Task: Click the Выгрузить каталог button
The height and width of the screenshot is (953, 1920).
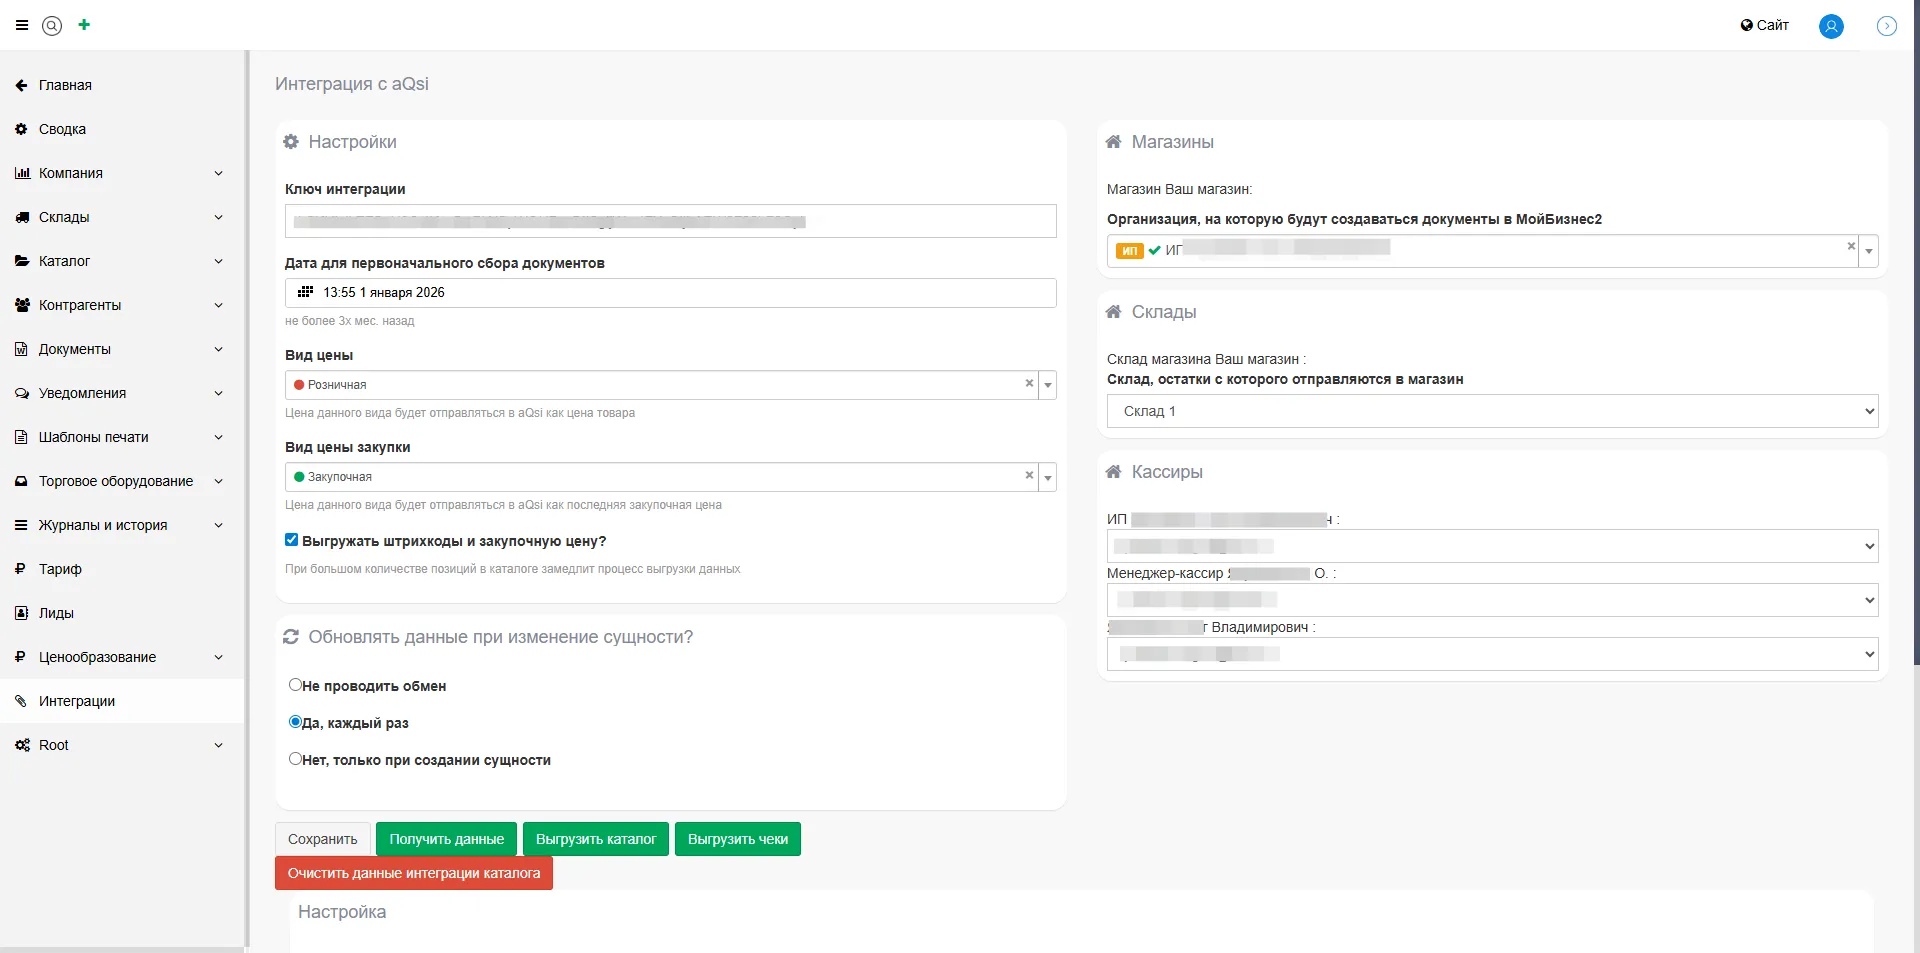Action: pos(595,839)
